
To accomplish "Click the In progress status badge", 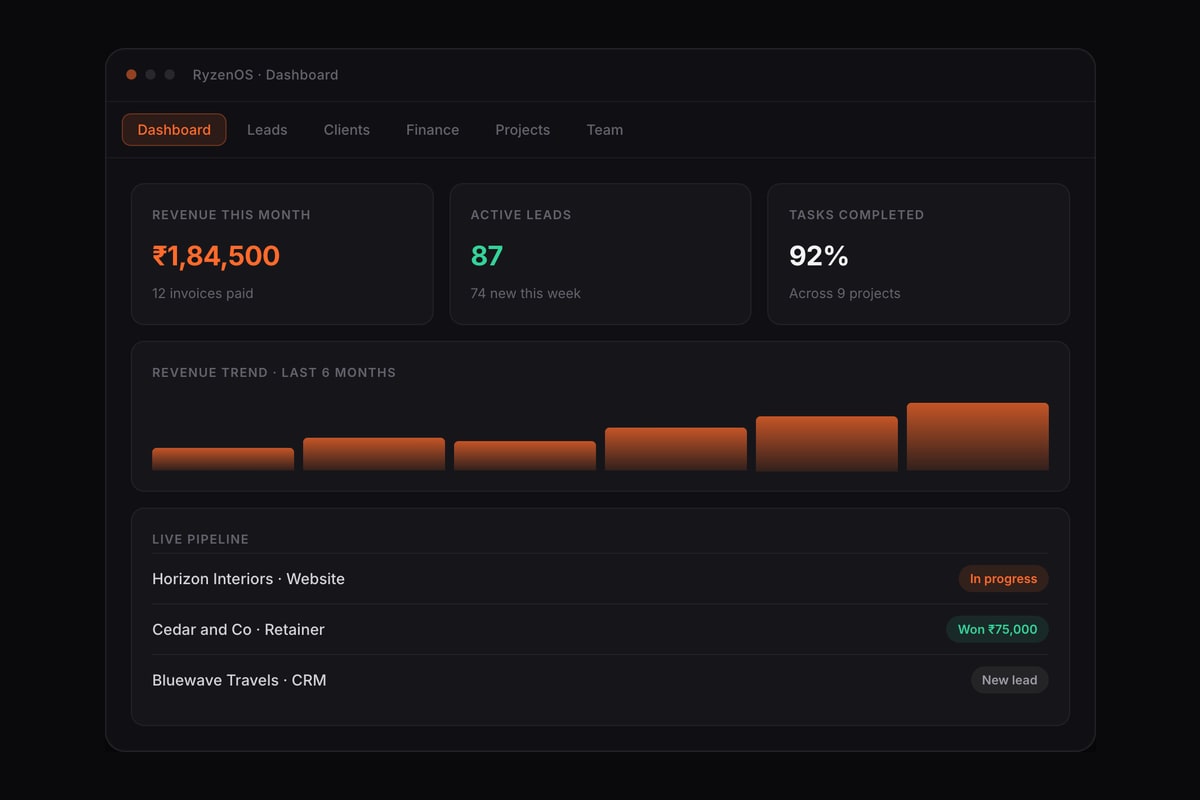I will click(x=1003, y=579).
